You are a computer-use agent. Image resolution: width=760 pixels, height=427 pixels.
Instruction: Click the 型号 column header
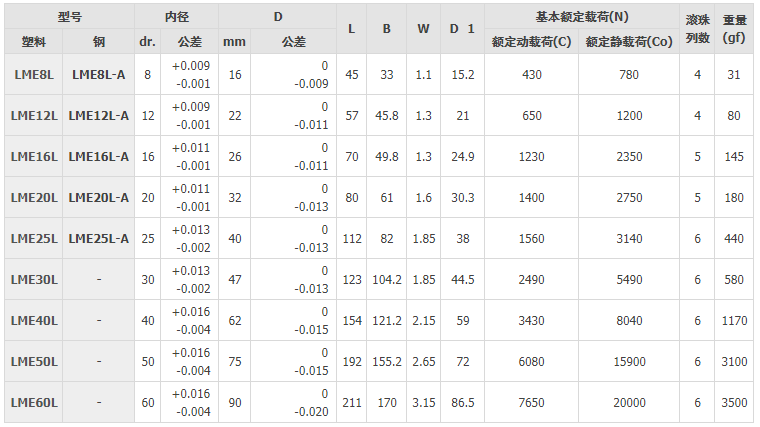pos(68,17)
